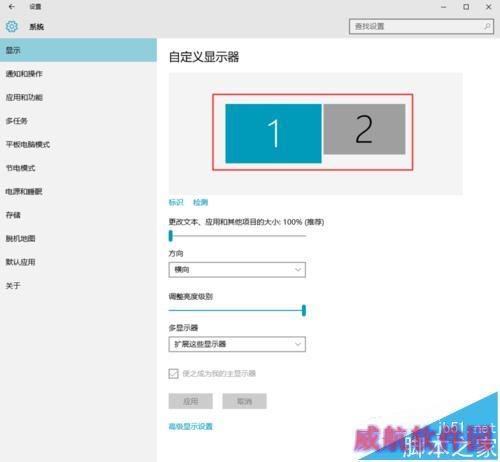
Task: Open 显示 settings category
Action: 78,50
